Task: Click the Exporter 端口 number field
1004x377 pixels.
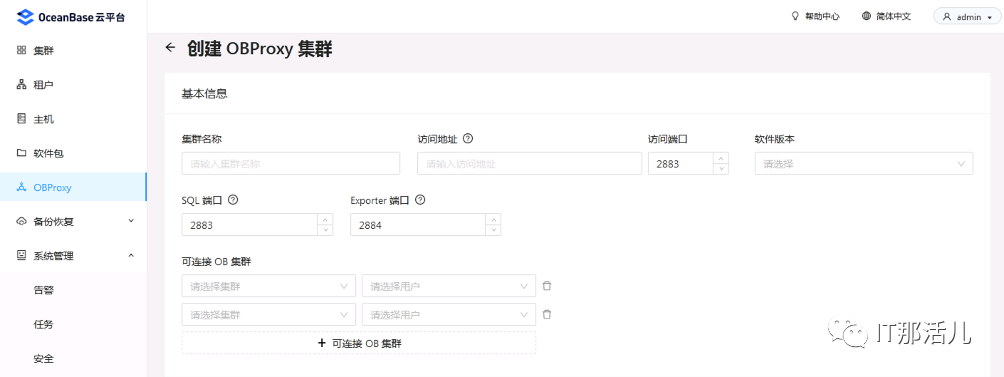Action: 418,225
